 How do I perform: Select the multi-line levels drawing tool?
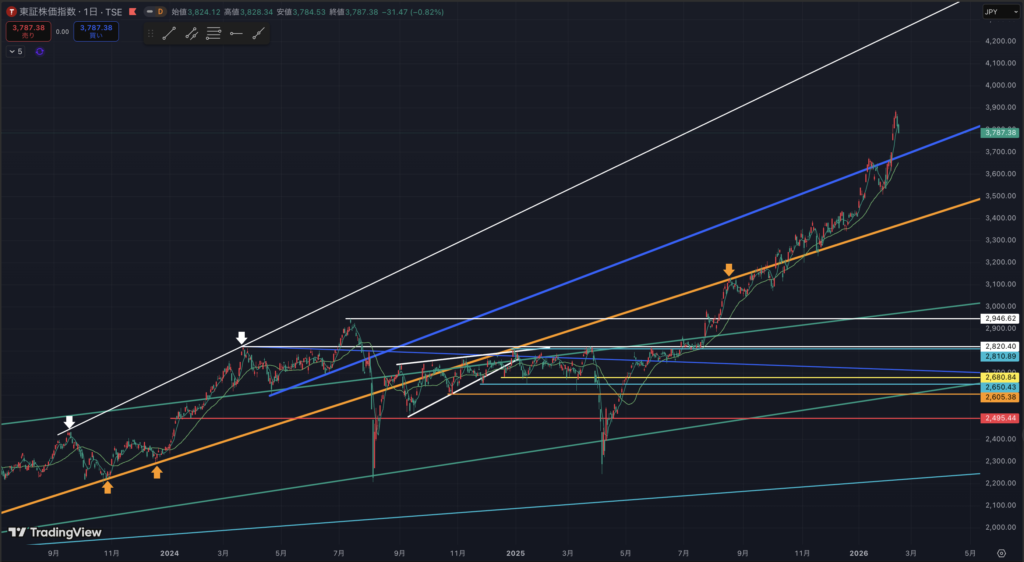click(213, 33)
